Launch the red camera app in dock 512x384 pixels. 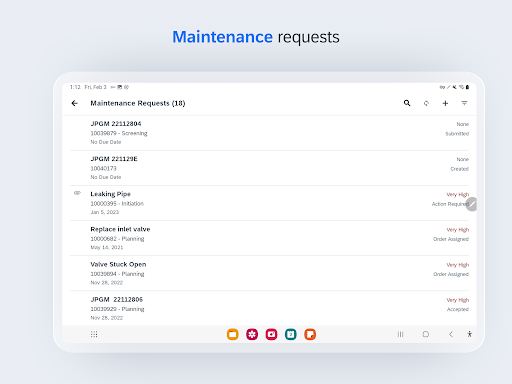click(271, 334)
